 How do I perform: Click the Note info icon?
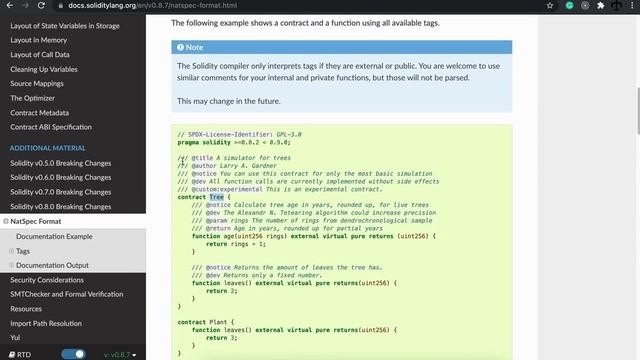pyautogui.click(x=180, y=47)
